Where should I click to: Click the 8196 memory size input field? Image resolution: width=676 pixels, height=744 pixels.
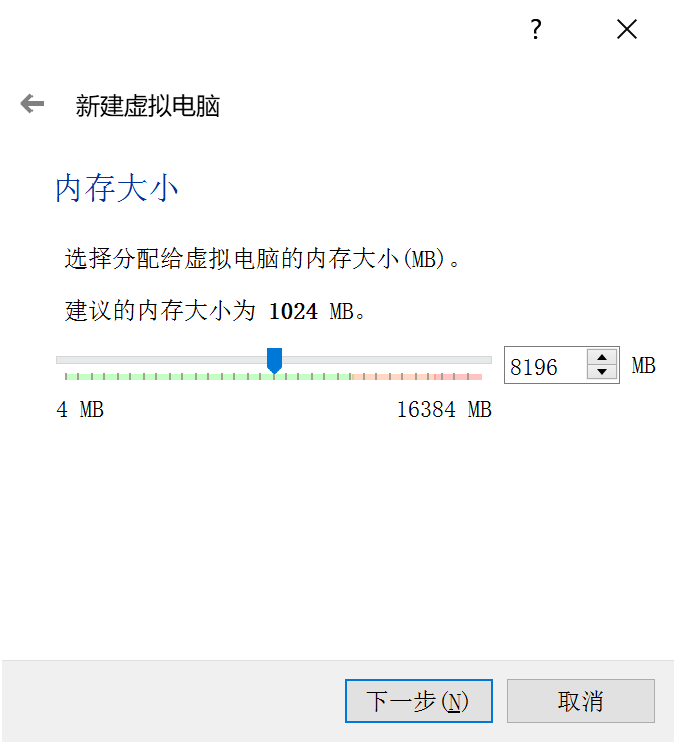point(546,365)
